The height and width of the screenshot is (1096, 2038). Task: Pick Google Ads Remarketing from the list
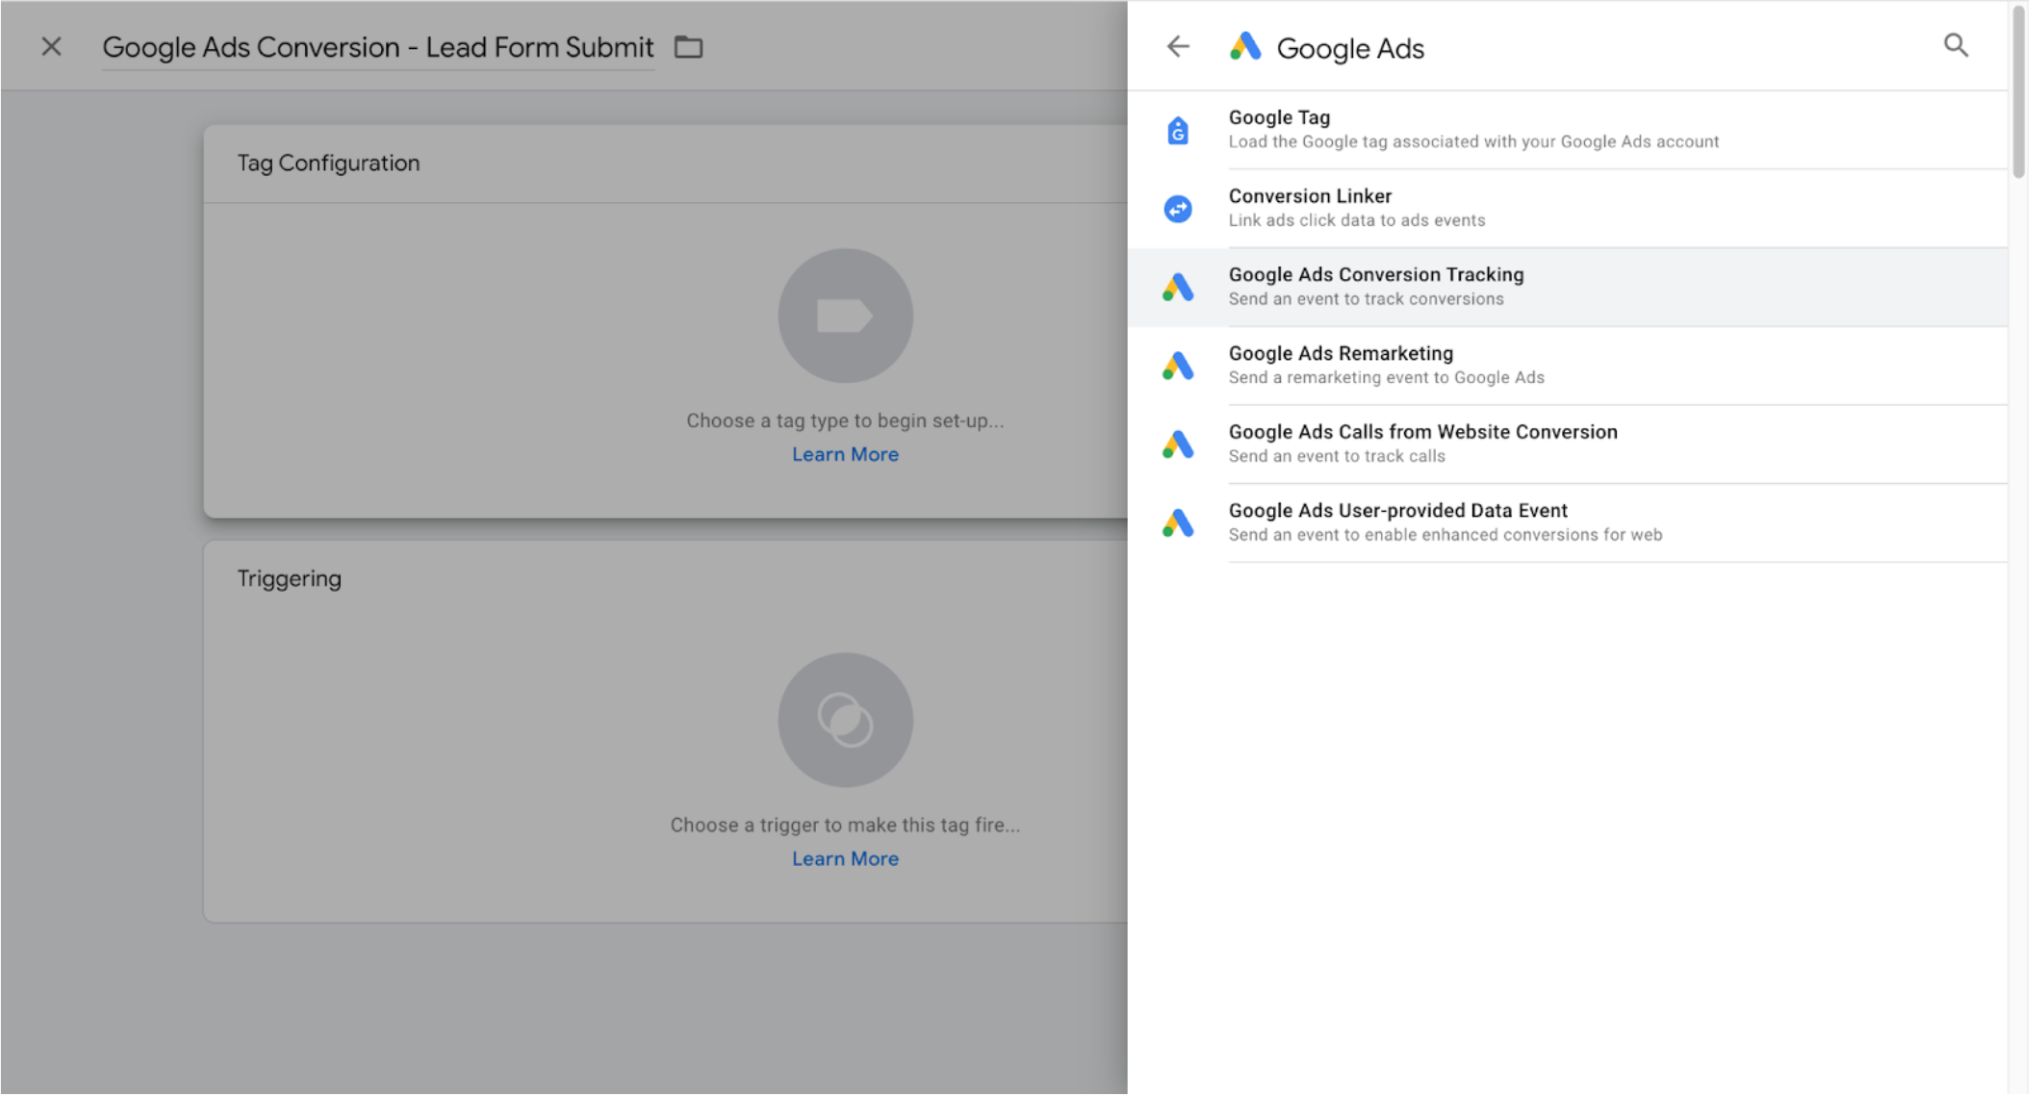[x=1386, y=365]
